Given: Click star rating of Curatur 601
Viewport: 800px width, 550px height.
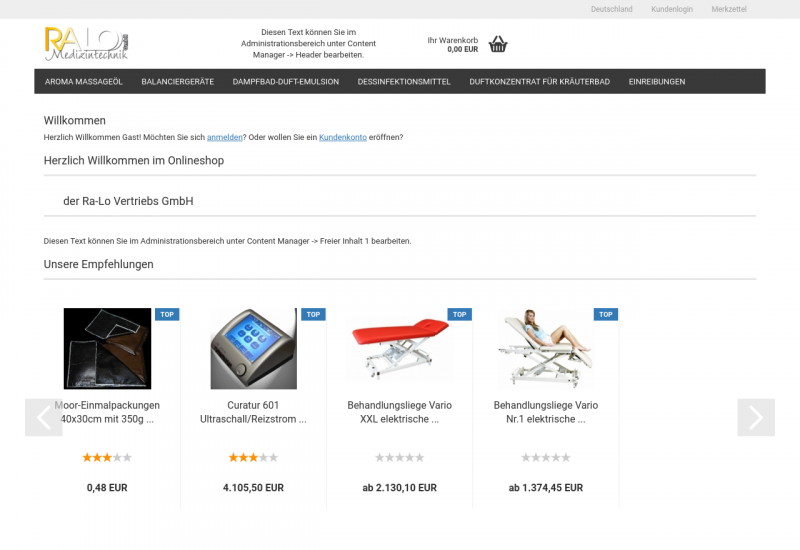Looking at the screenshot, I should pyautogui.click(x=253, y=458).
